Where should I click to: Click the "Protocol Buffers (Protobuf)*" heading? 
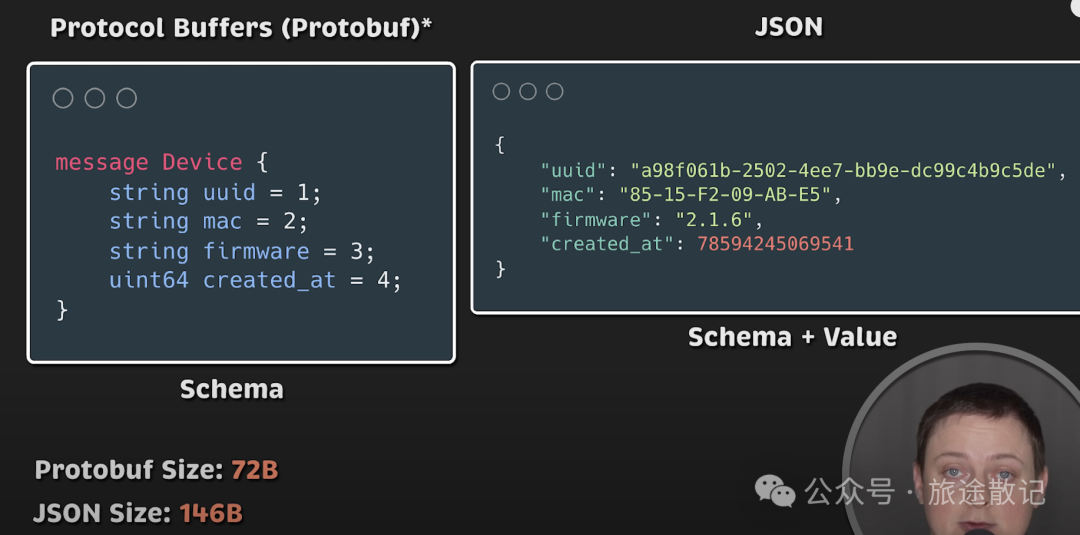point(241,28)
